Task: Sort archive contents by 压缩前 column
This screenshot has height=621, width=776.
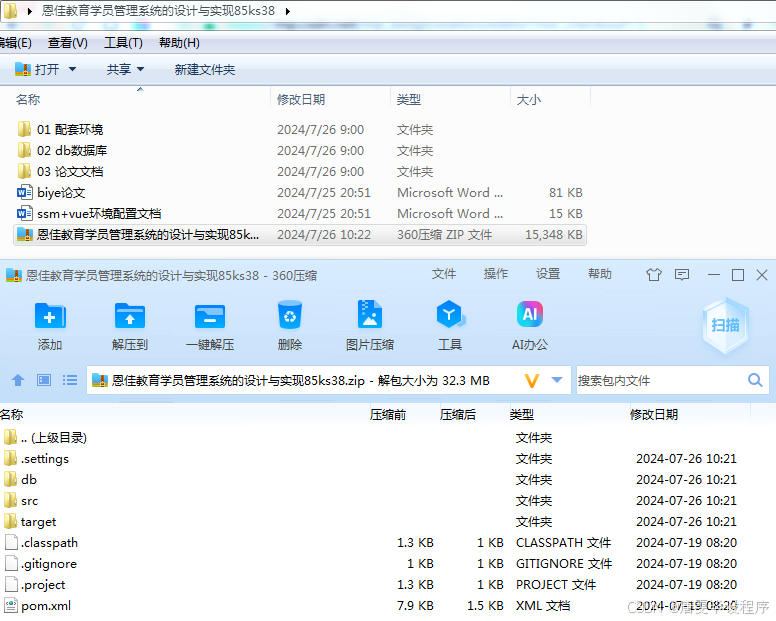Action: pos(388,414)
